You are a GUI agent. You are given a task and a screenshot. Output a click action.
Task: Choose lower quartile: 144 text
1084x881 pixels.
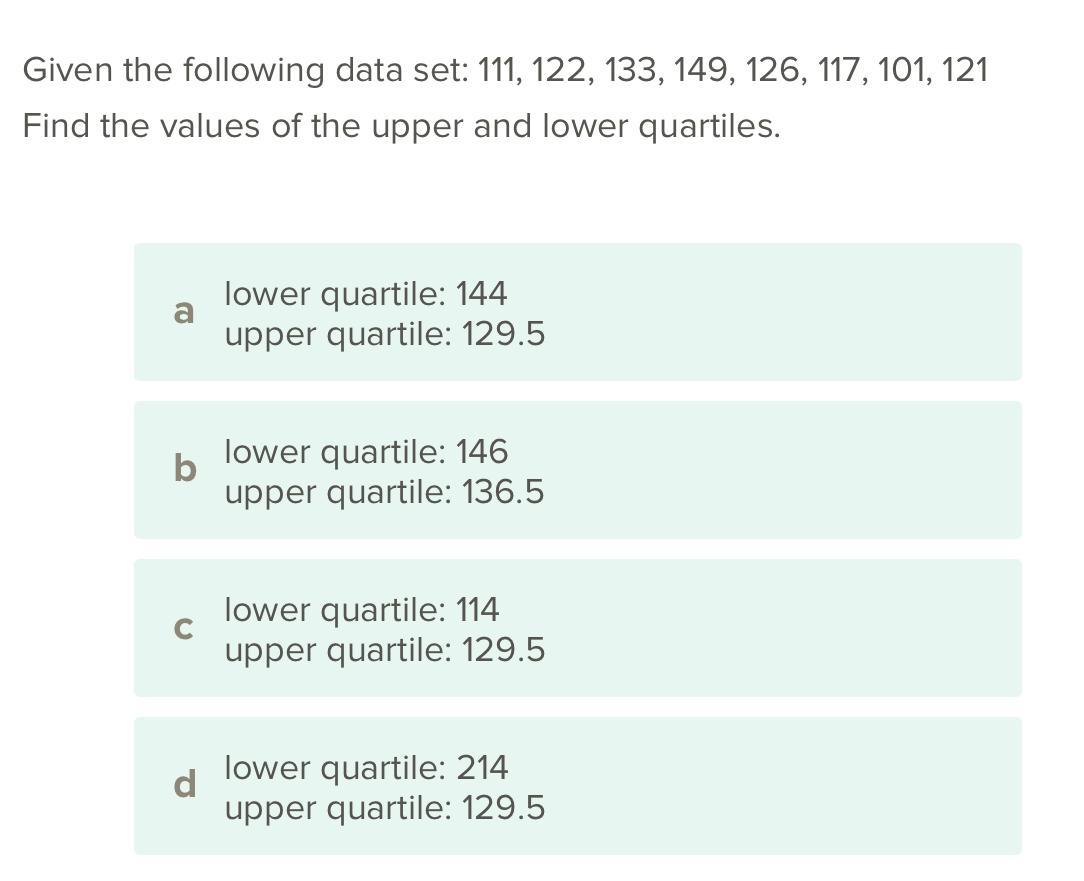click(366, 294)
